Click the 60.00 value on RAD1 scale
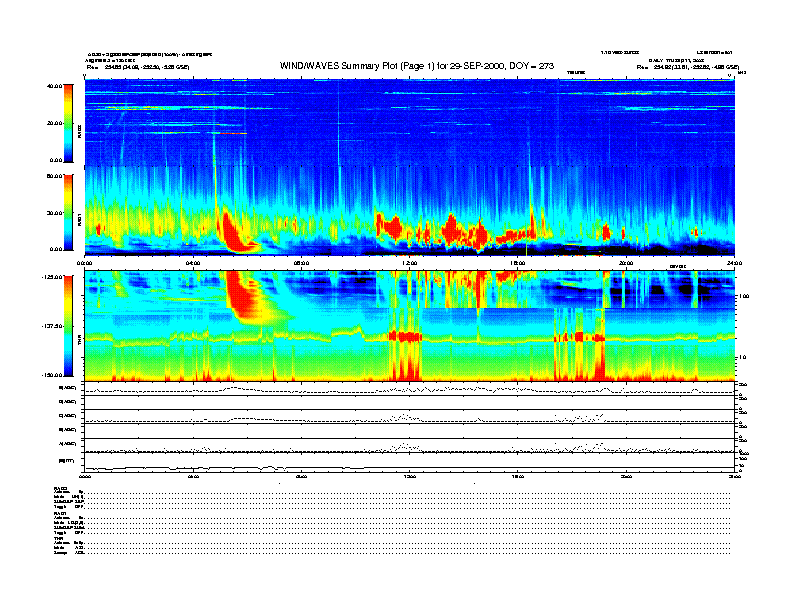 coord(54,176)
